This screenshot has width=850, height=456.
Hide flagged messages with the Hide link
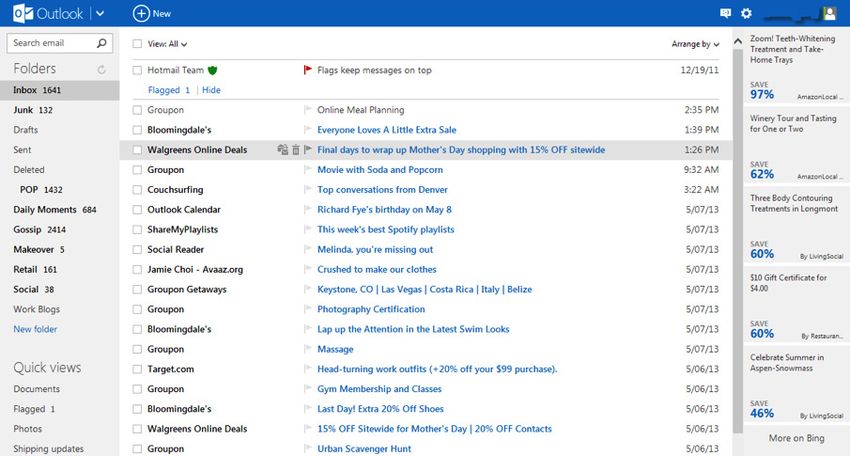pyautogui.click(x=211, y=90)
